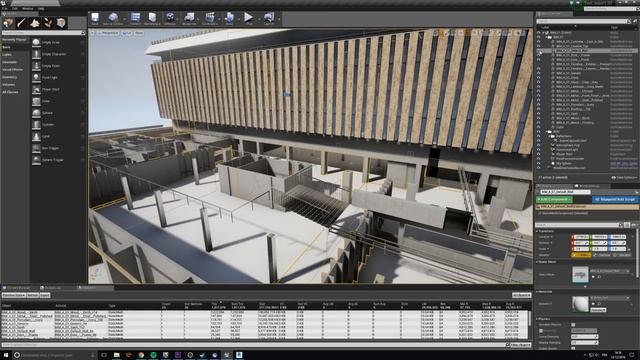Open the Content browser toolbar icon
Screen dimensions: 640x360
click(136, 18)
